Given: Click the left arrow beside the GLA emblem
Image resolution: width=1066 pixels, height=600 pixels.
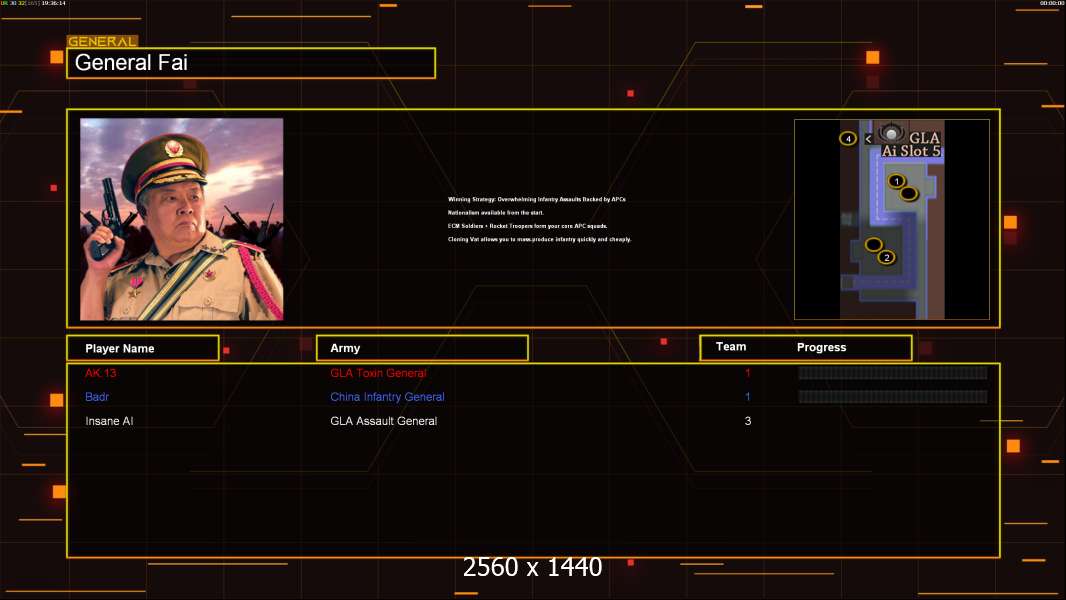Looking at the screenshot, I should click(868, 139).
